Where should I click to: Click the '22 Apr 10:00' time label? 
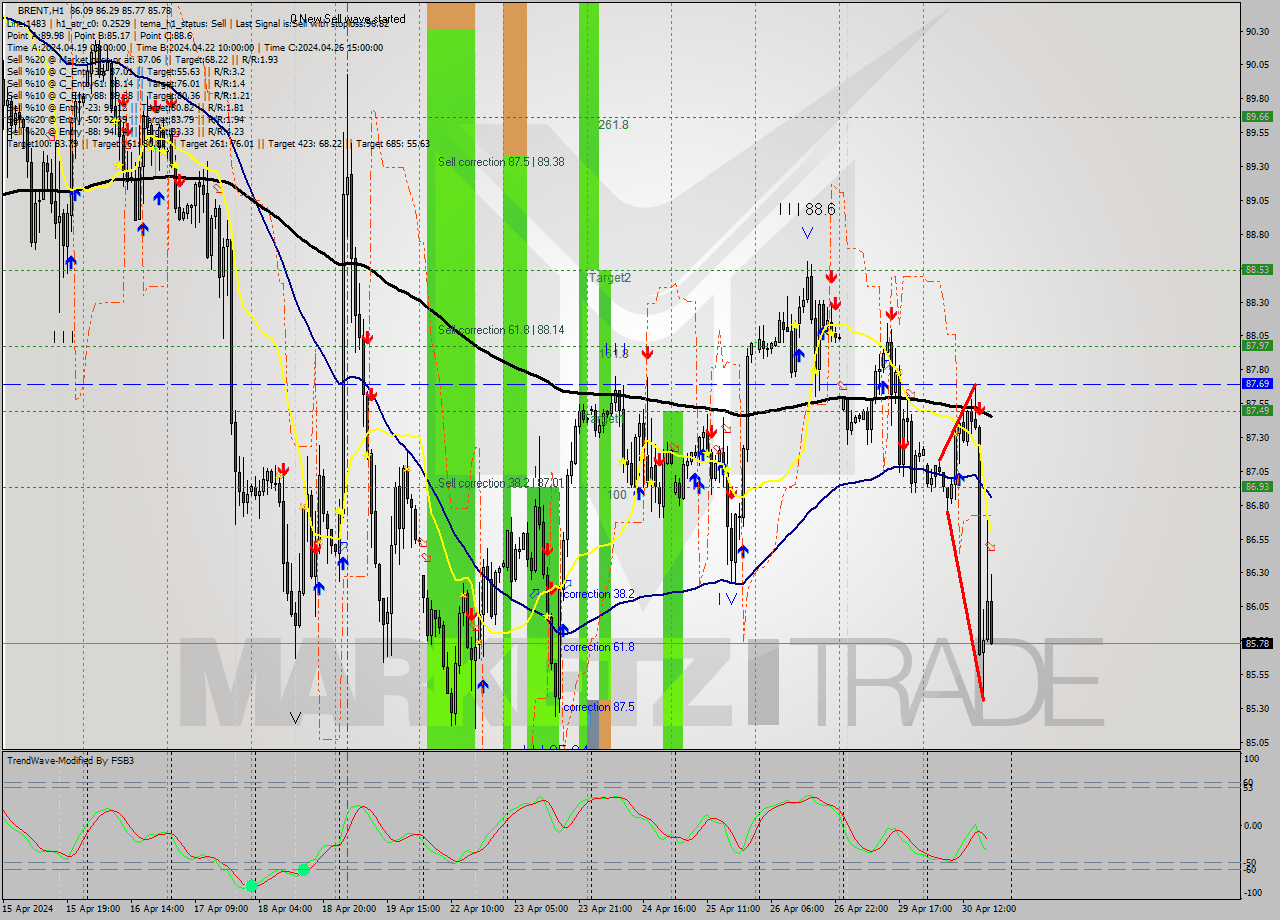pyautogui.click(x=476, y=908)
